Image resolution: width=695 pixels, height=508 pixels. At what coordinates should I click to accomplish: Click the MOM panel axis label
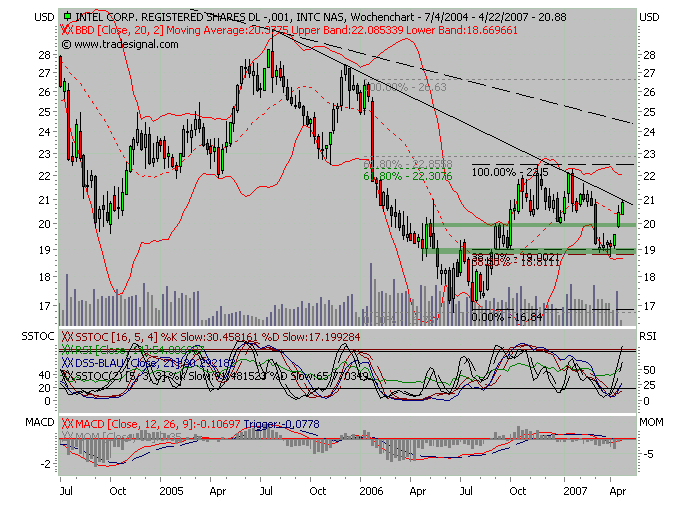click(651, 422)
